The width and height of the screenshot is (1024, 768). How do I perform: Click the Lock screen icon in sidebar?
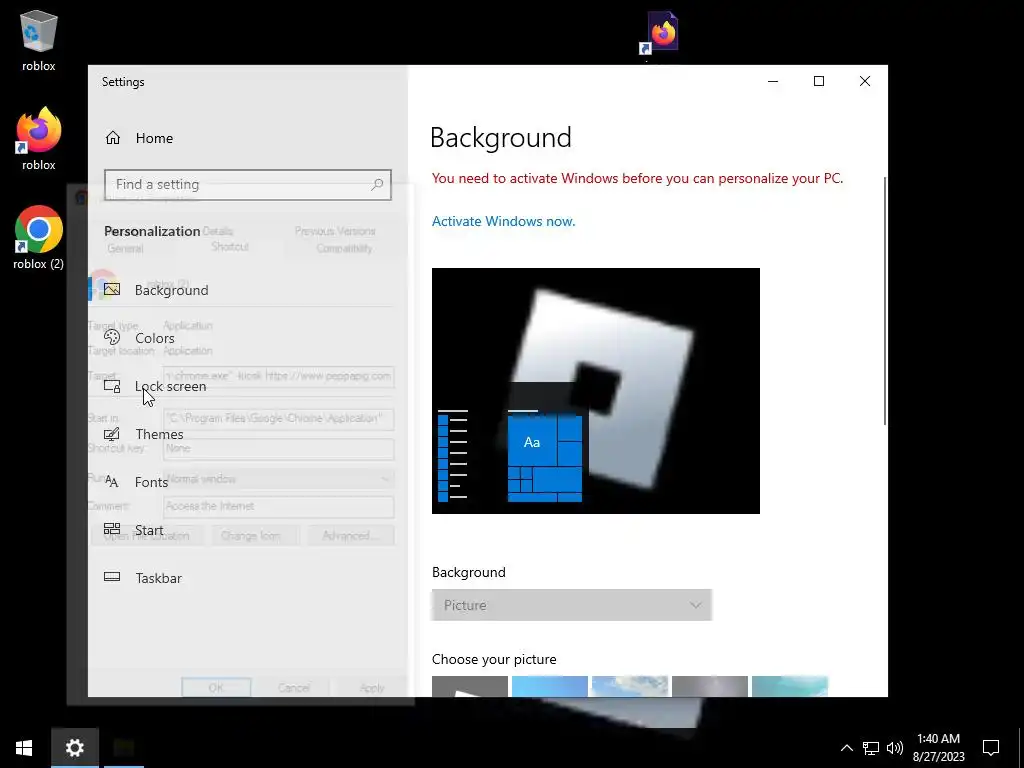coord(112,385)
